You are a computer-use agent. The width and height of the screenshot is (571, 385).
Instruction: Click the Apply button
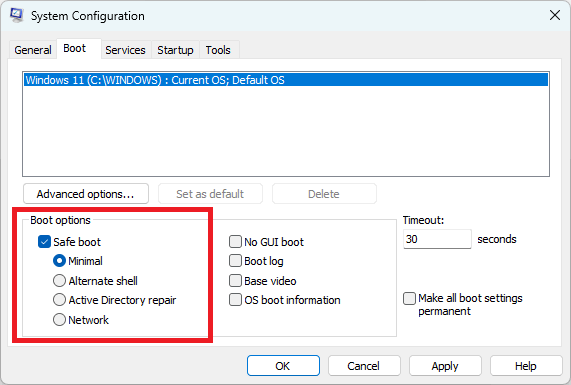point(445,366)
